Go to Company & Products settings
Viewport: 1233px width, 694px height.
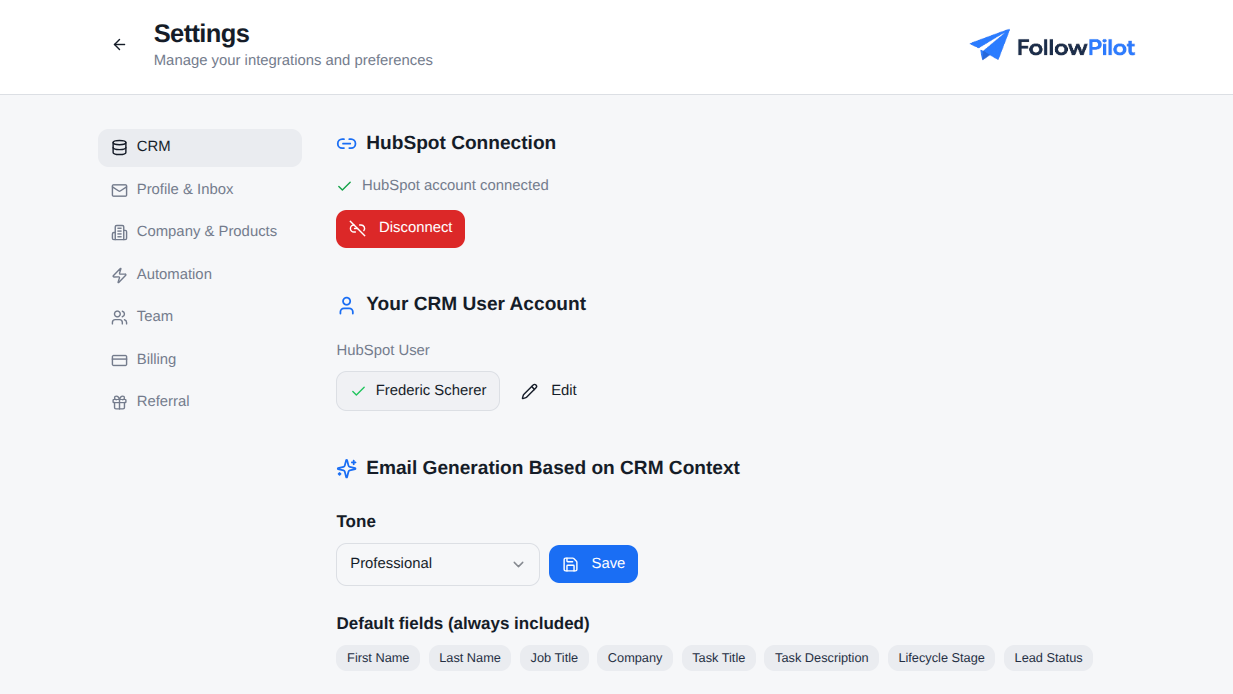pos(200,232)
